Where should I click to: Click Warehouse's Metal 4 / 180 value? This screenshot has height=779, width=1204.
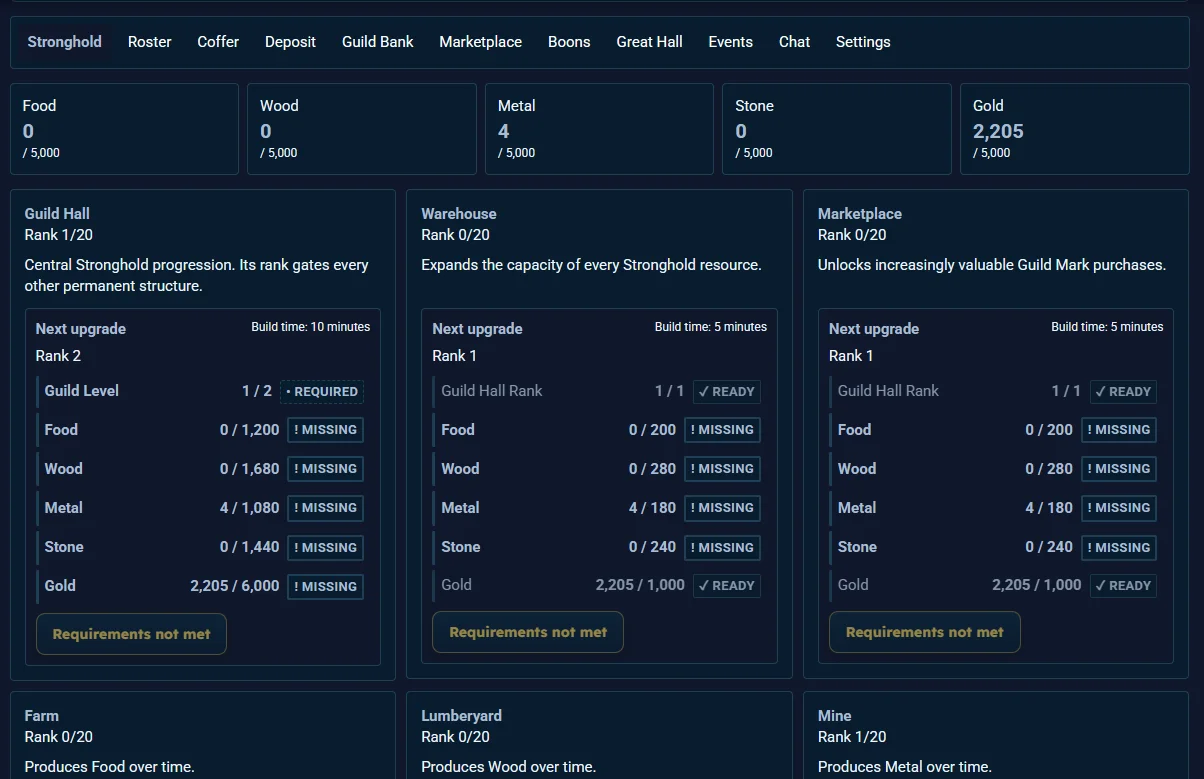(653, 508)
